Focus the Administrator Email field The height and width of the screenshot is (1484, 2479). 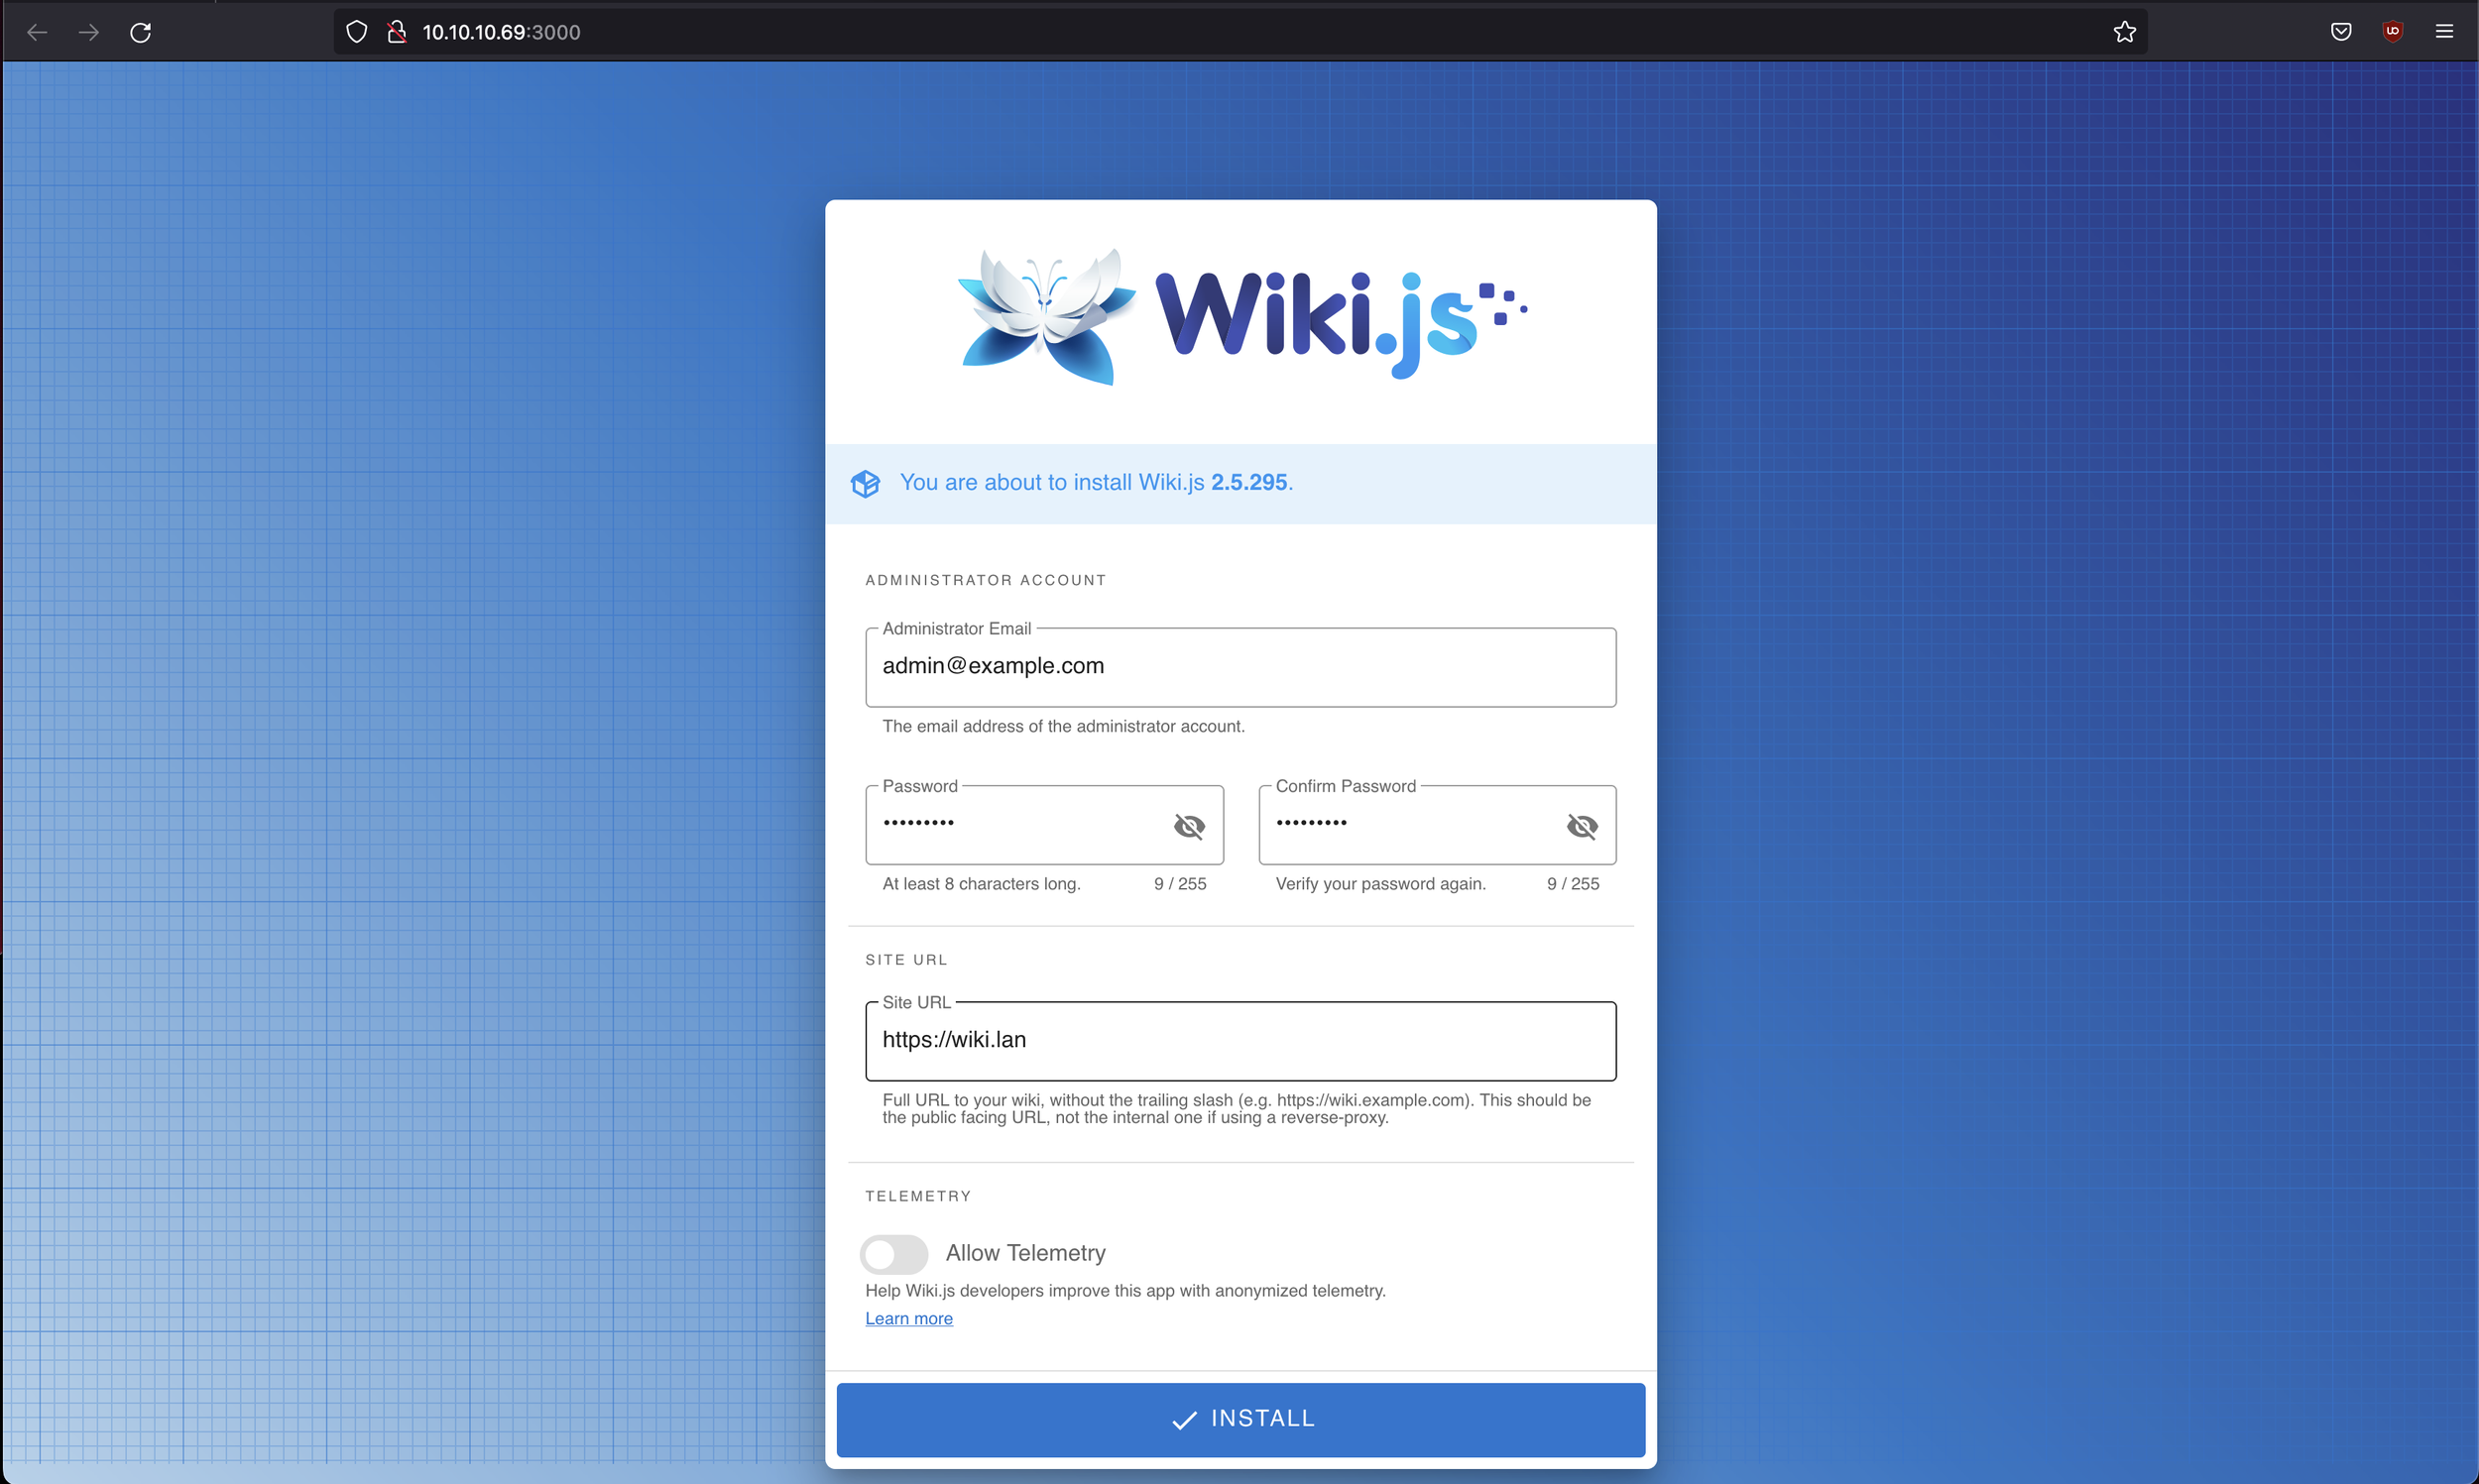(x=1241, y=667)
